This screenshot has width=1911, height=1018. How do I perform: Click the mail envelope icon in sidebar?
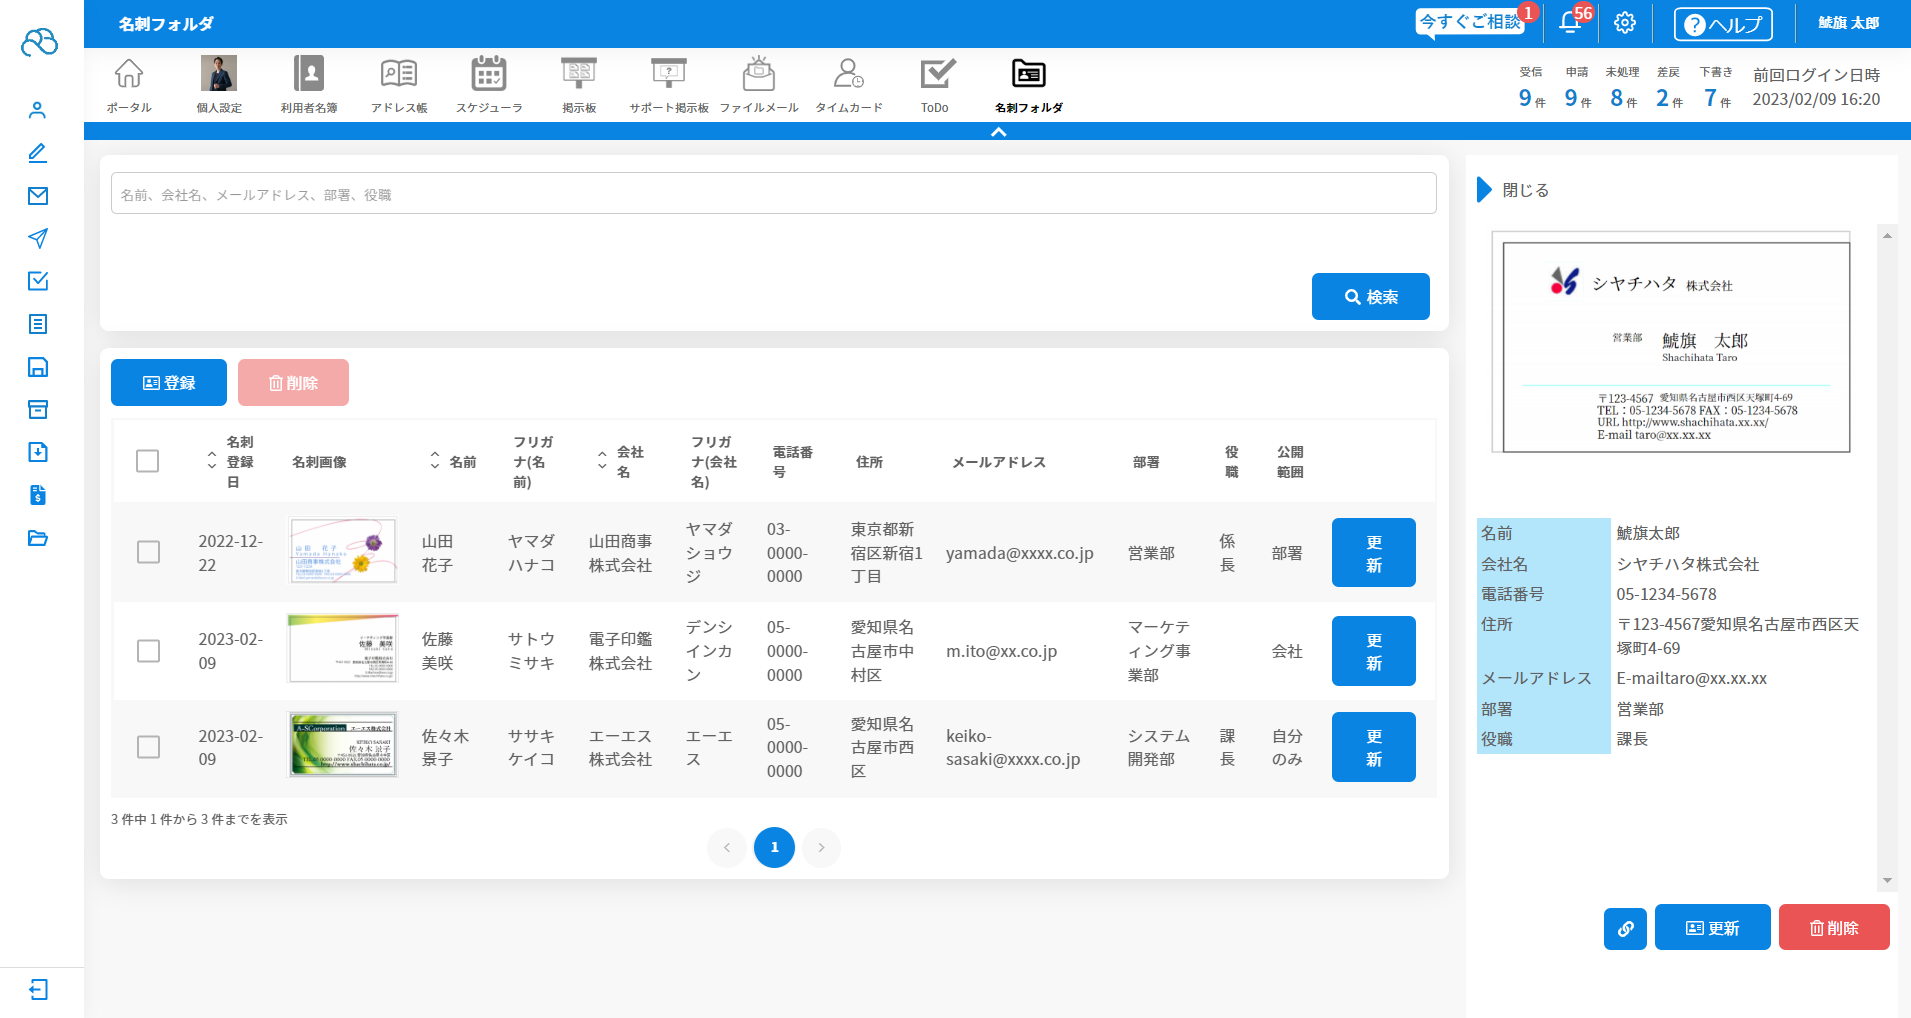coord(38,196)
